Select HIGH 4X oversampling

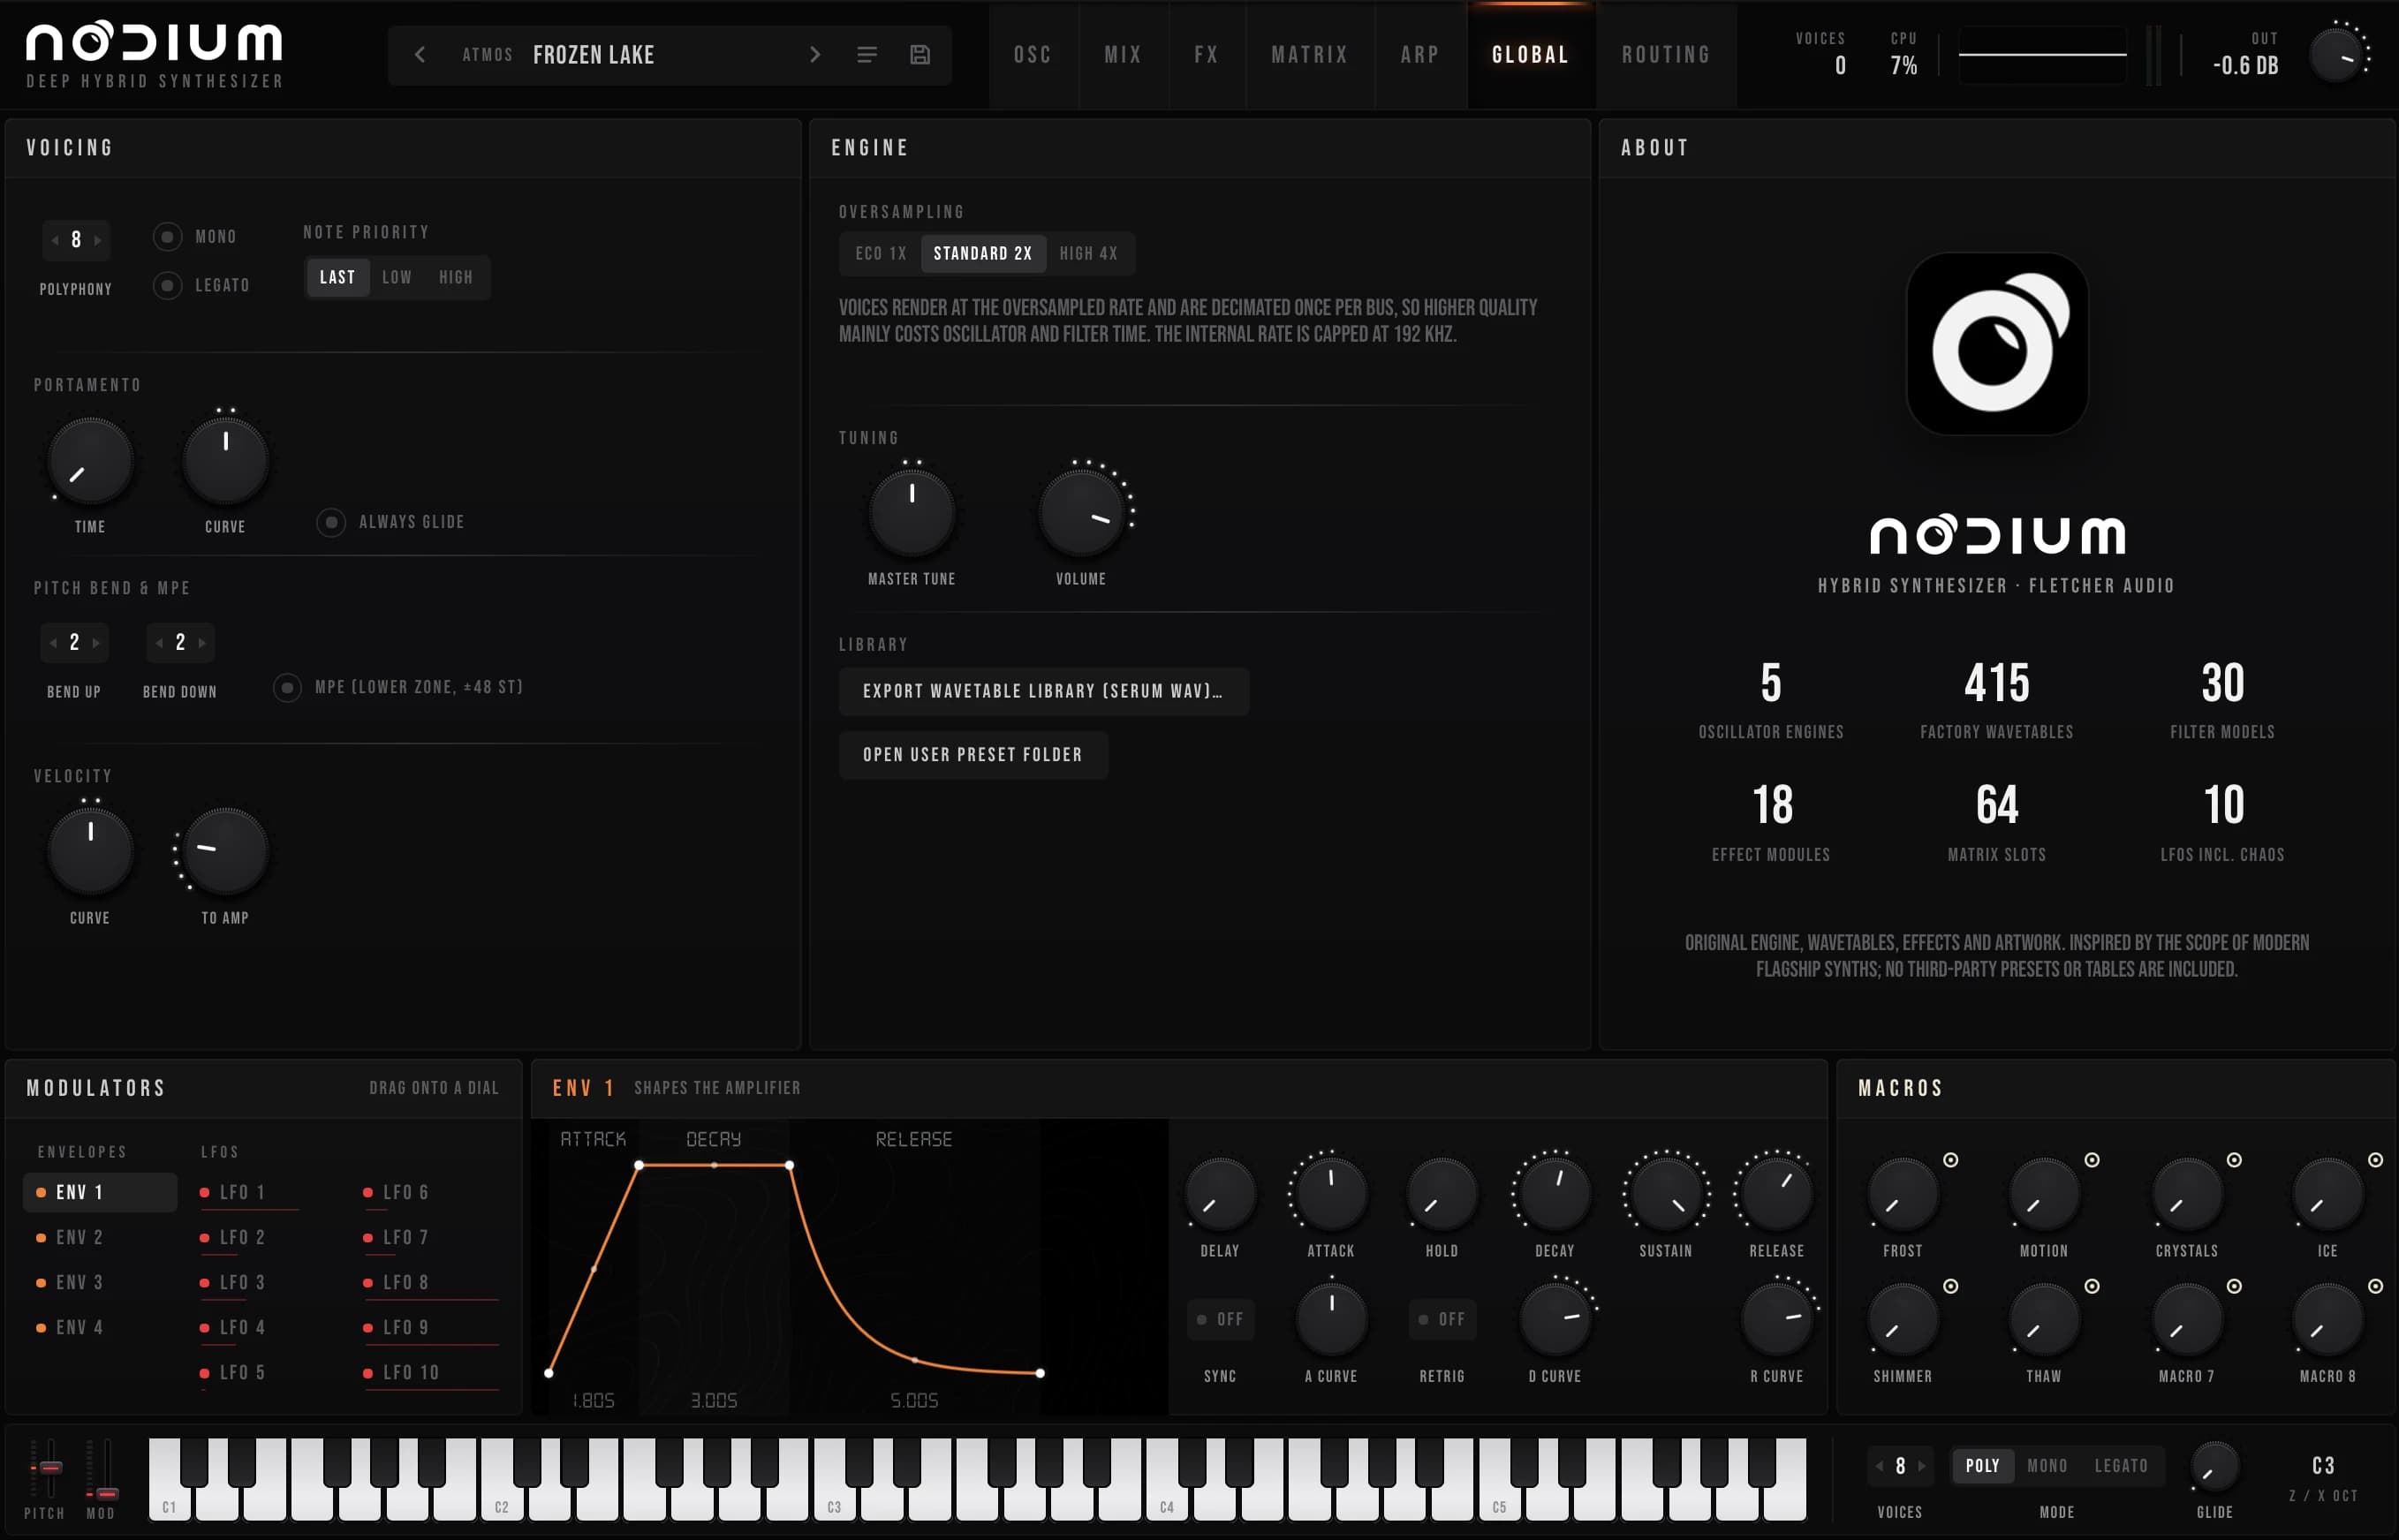click(x=1089, y=254)
